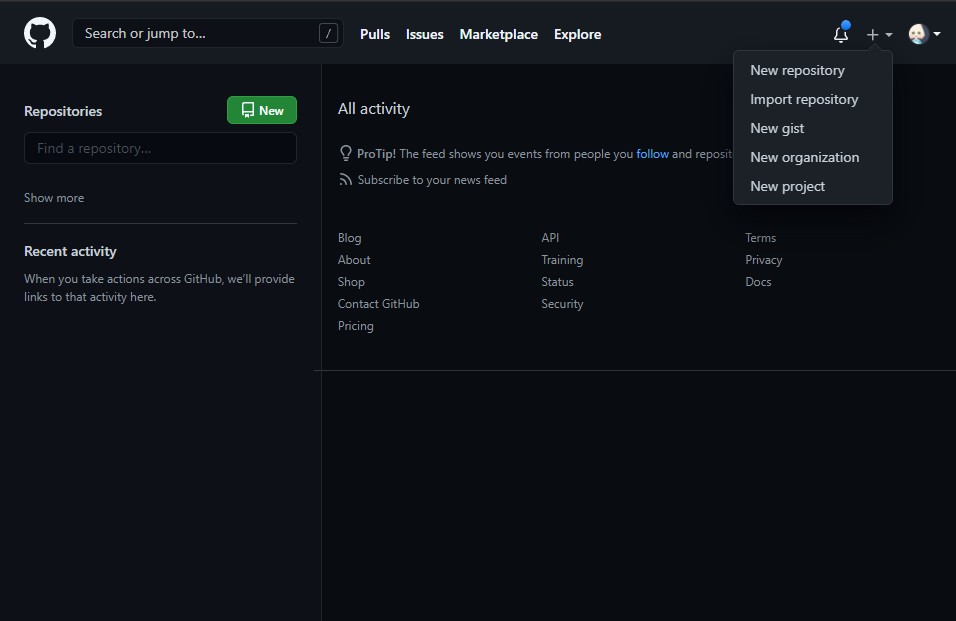Click the Repositories heading text
The height and width of the screenshot is (621, 956).
[x=63, y=111]
